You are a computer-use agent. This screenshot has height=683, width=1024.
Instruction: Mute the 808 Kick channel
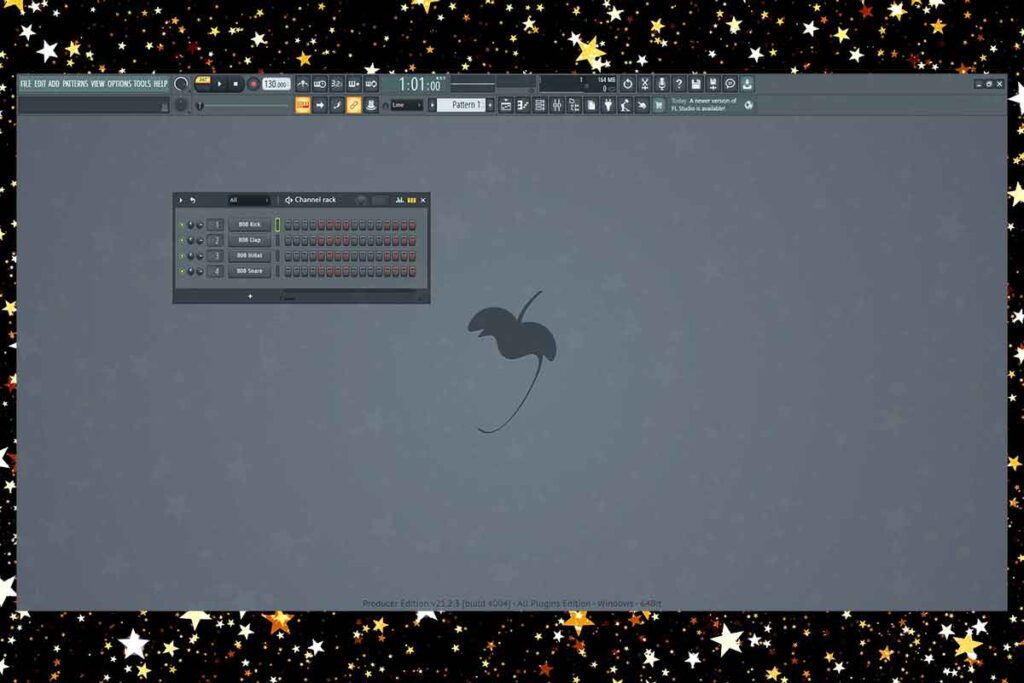[x=181, y=225]
